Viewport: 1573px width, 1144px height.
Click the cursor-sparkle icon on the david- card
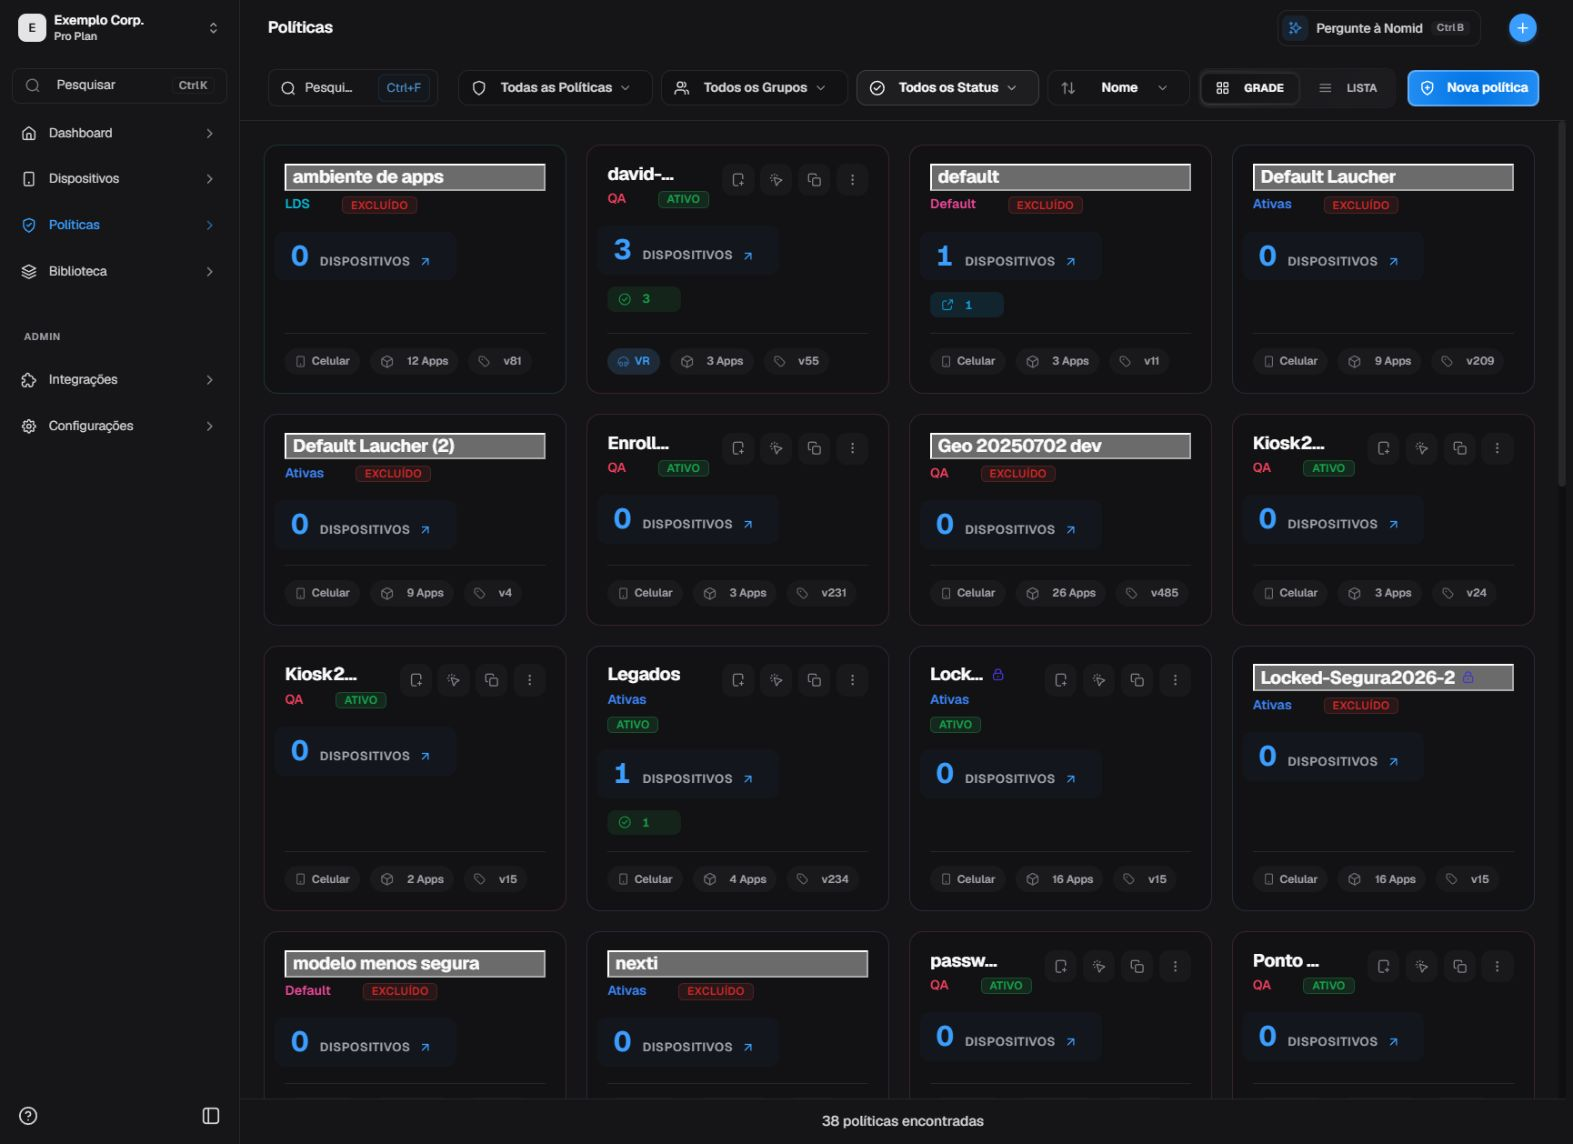[x=776, y=180]
